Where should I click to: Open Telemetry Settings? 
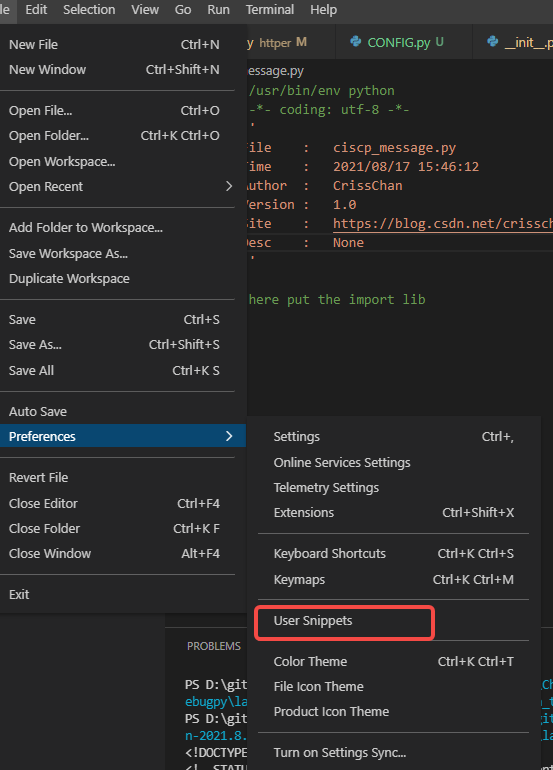click(393, 488)
